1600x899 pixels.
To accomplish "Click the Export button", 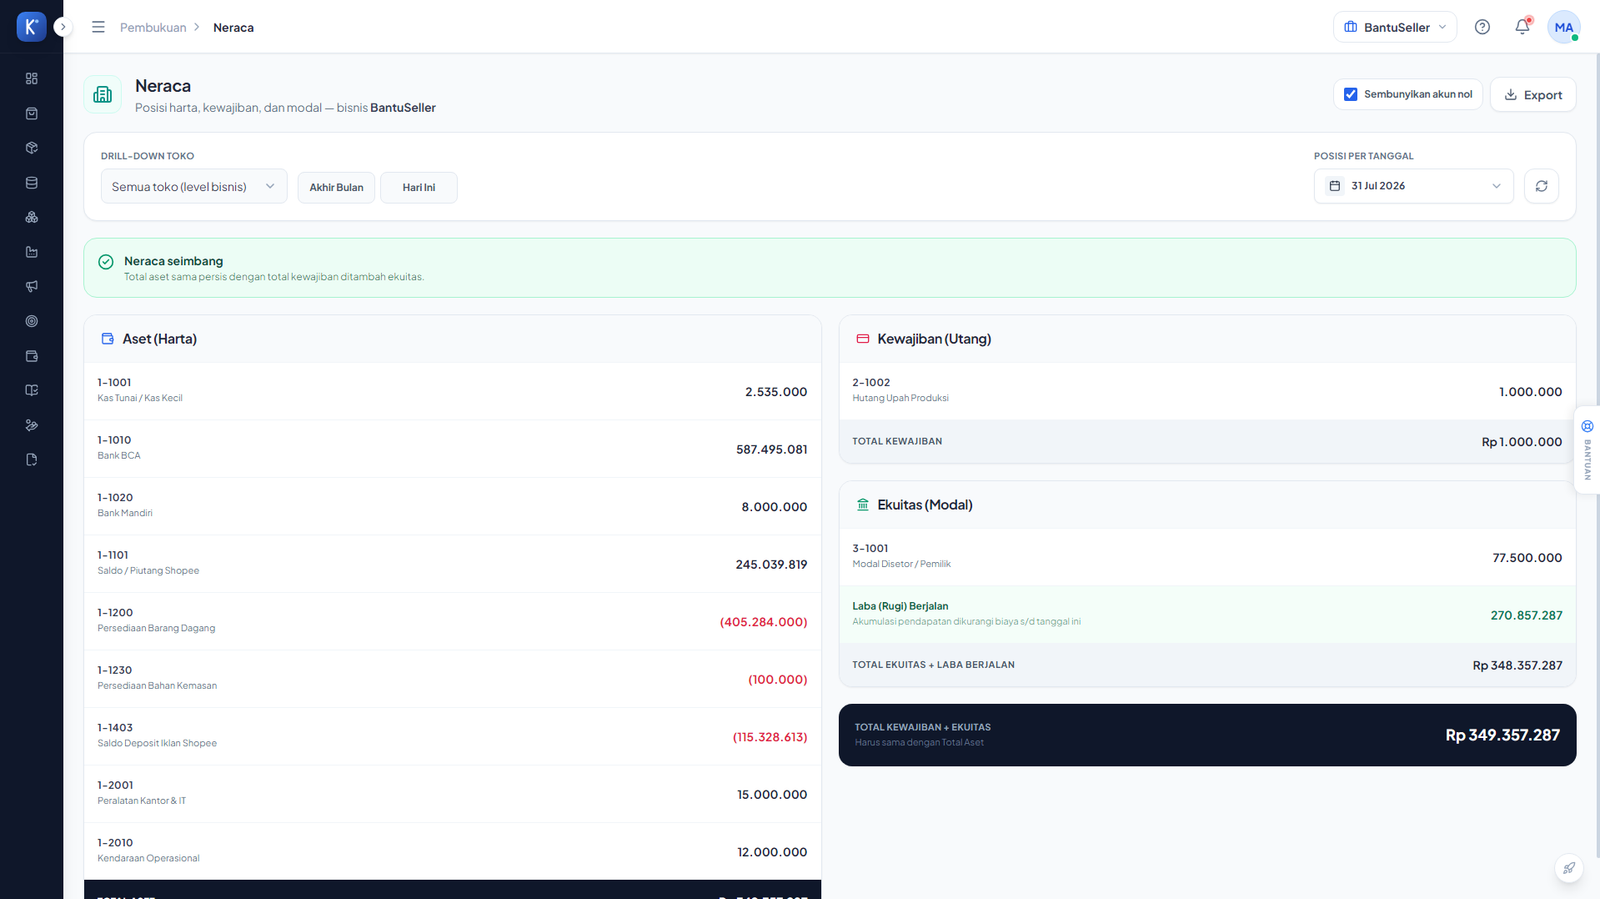I will click(1533, 94).
